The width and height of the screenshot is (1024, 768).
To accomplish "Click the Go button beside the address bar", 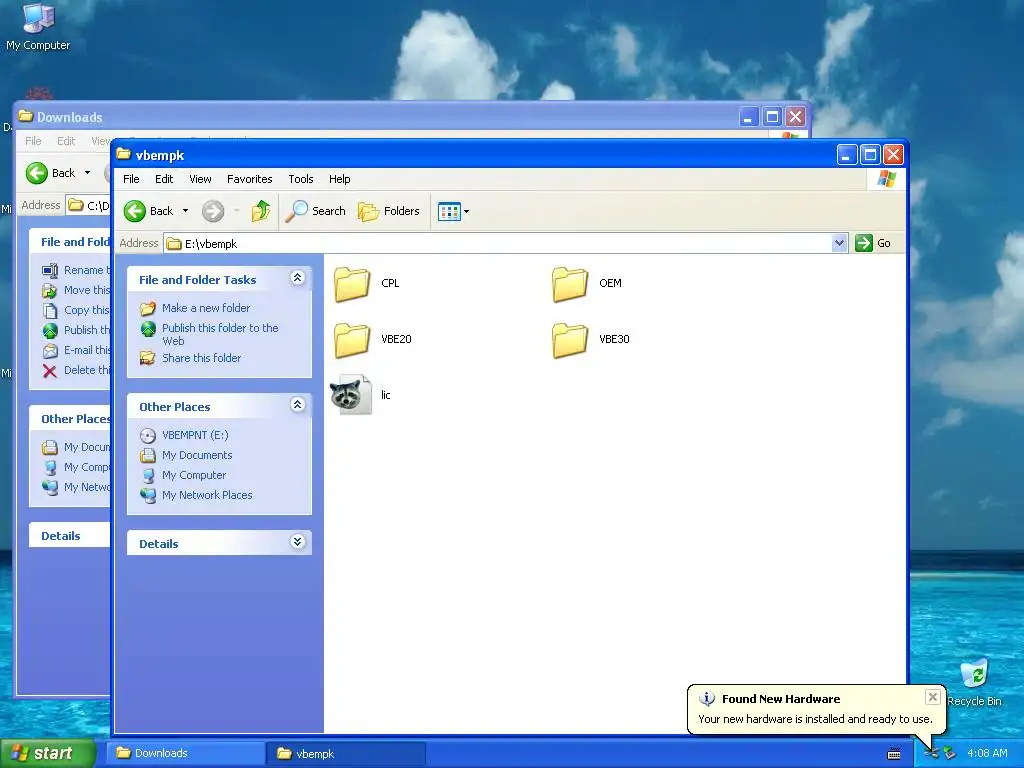I will [873, 243].
